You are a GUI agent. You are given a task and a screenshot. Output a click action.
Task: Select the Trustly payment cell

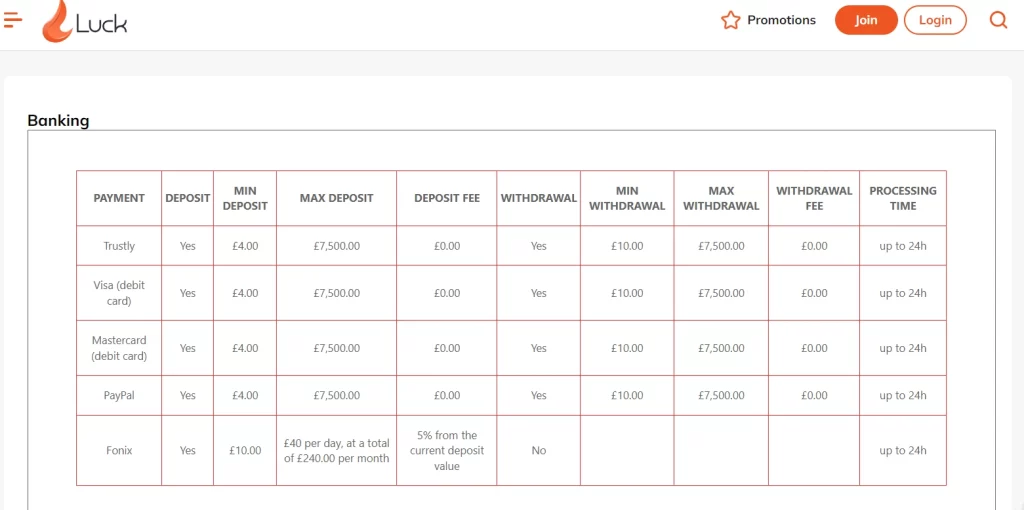(119, 246)
